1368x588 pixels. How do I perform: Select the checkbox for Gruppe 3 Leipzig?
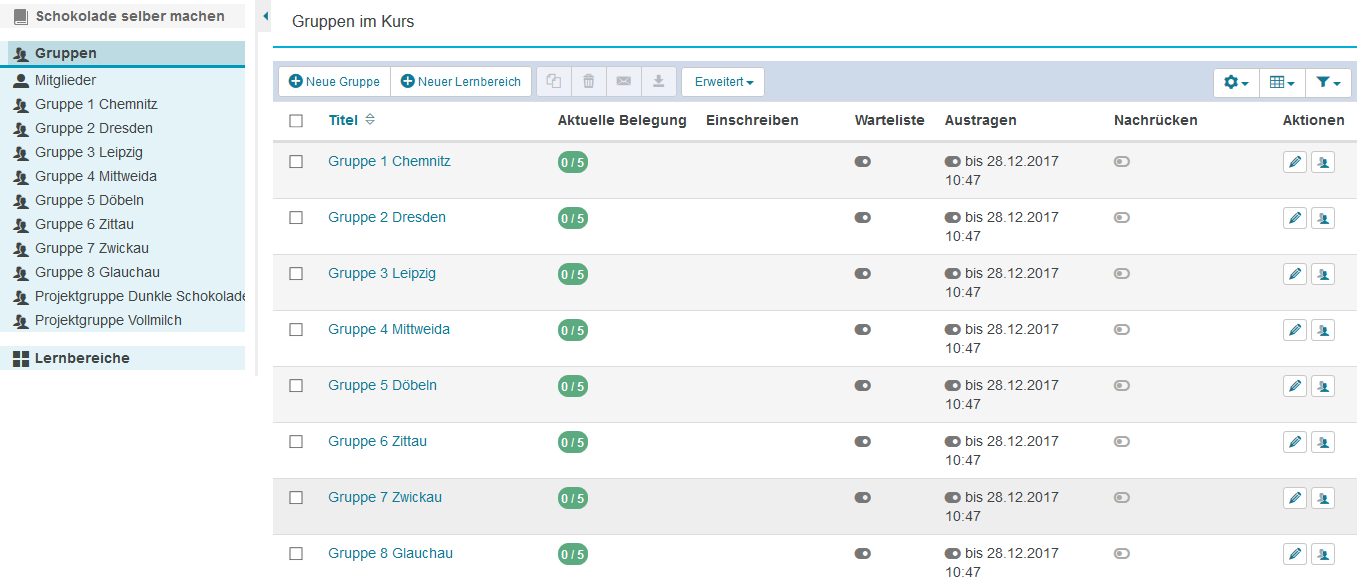pyautogui.click(x=296, y=274)
